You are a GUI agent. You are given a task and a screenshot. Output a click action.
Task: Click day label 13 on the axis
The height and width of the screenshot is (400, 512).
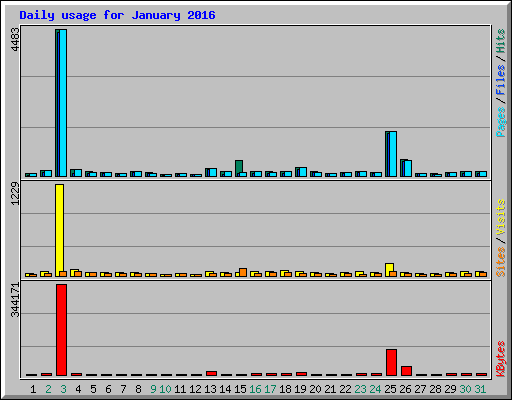click(x=210, y=389)
